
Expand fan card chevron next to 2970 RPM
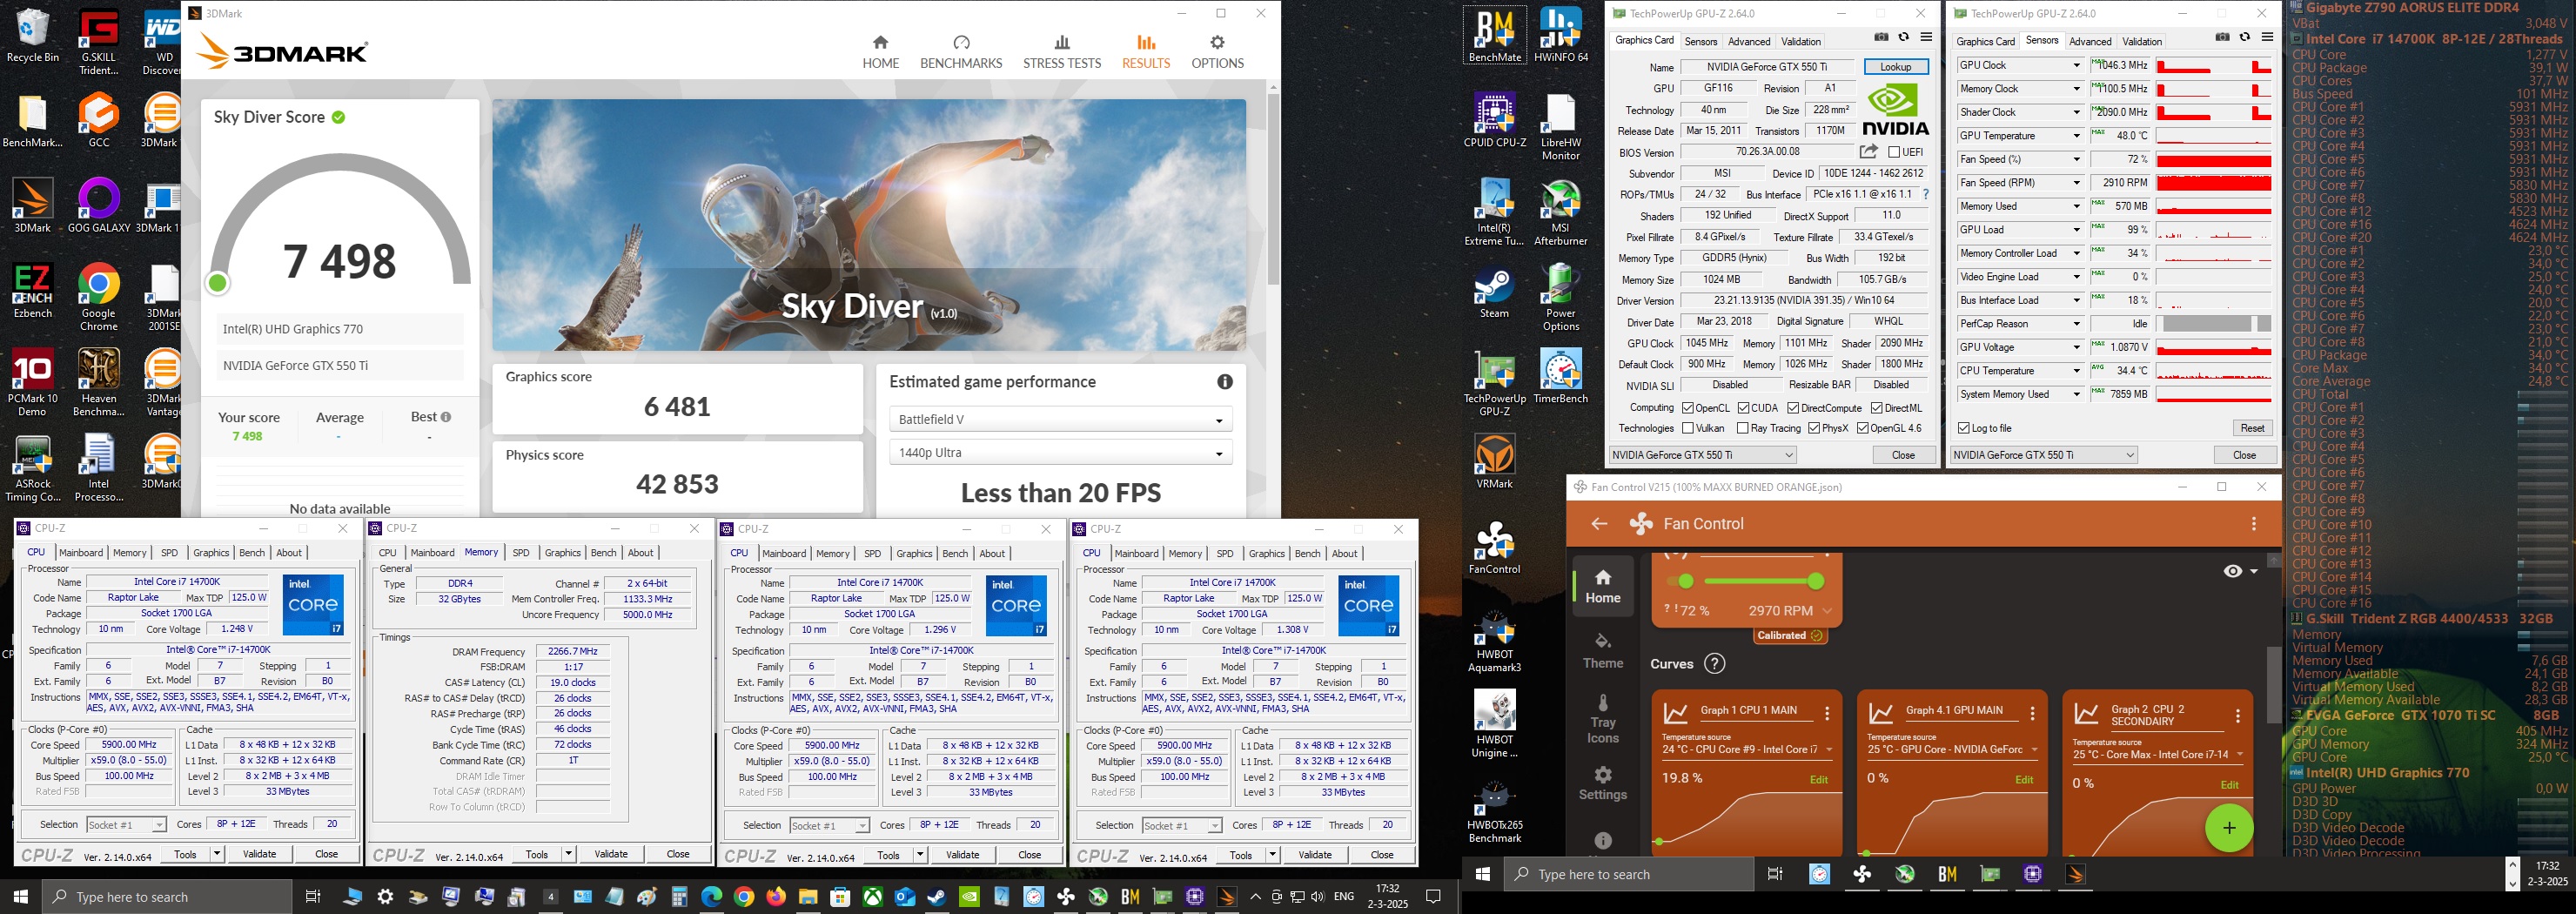click(x=1827, y=611)
